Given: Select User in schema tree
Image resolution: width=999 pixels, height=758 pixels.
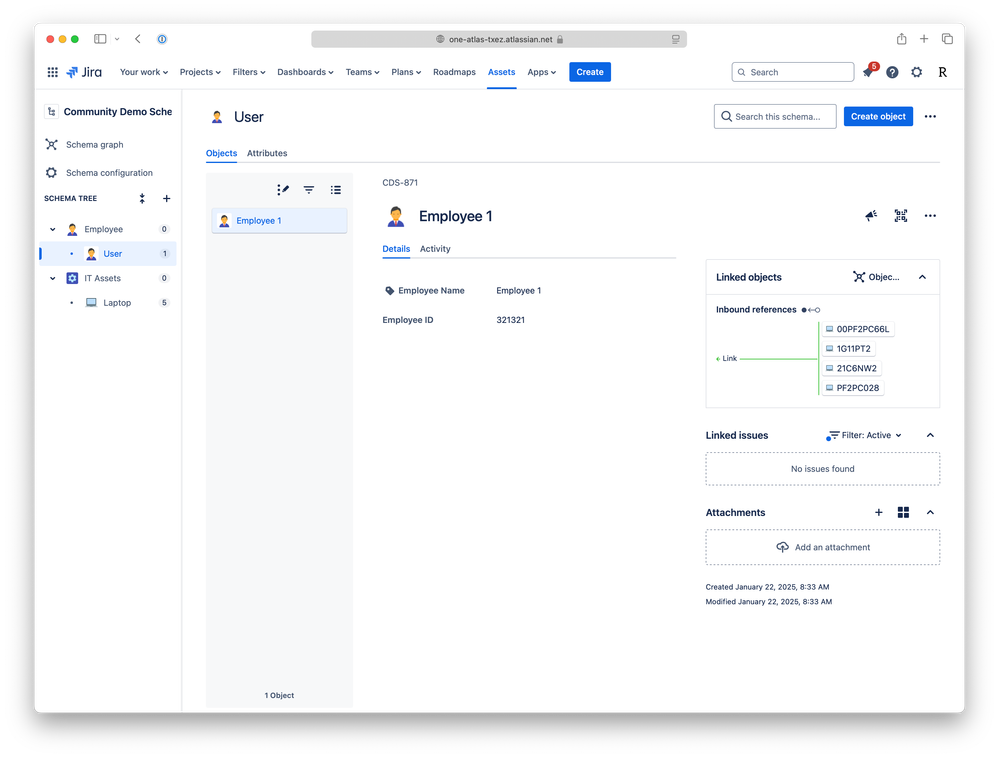Looking at the screenshot, I should (x=108, y=254).
